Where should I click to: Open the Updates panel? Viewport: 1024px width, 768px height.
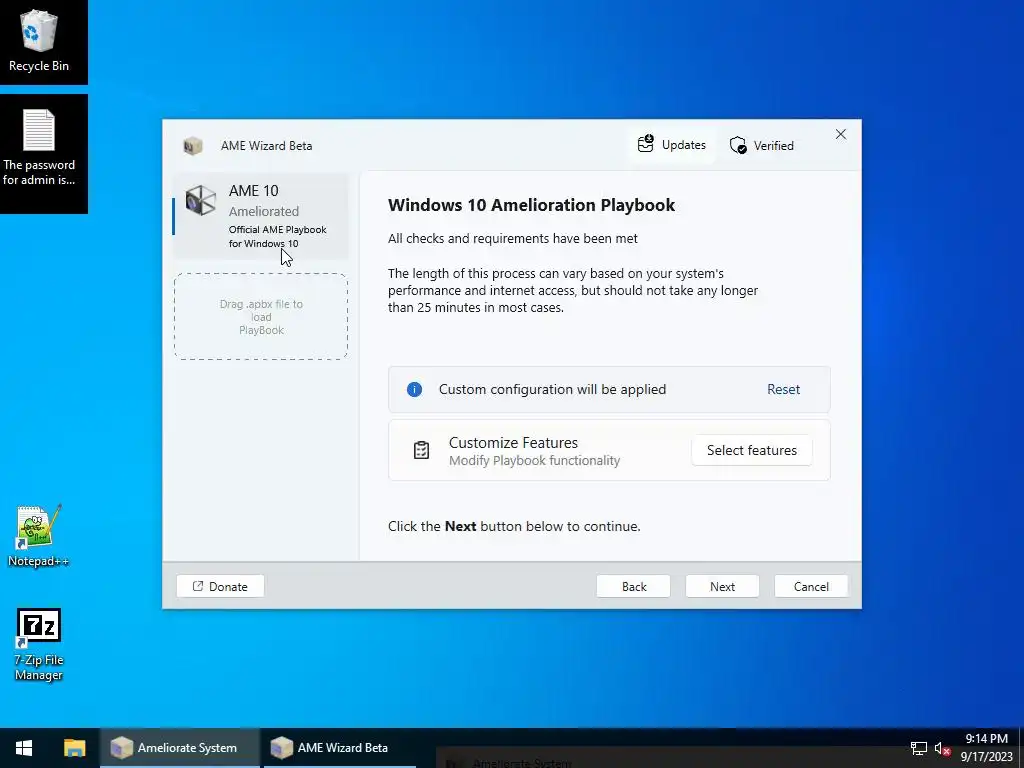point(672,144)
